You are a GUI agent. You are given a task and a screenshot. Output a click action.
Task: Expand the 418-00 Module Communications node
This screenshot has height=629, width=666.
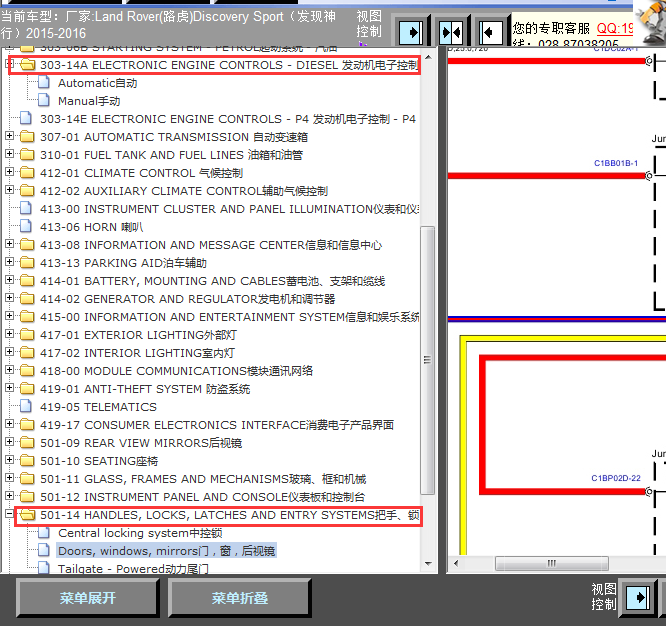pos(9,370)
